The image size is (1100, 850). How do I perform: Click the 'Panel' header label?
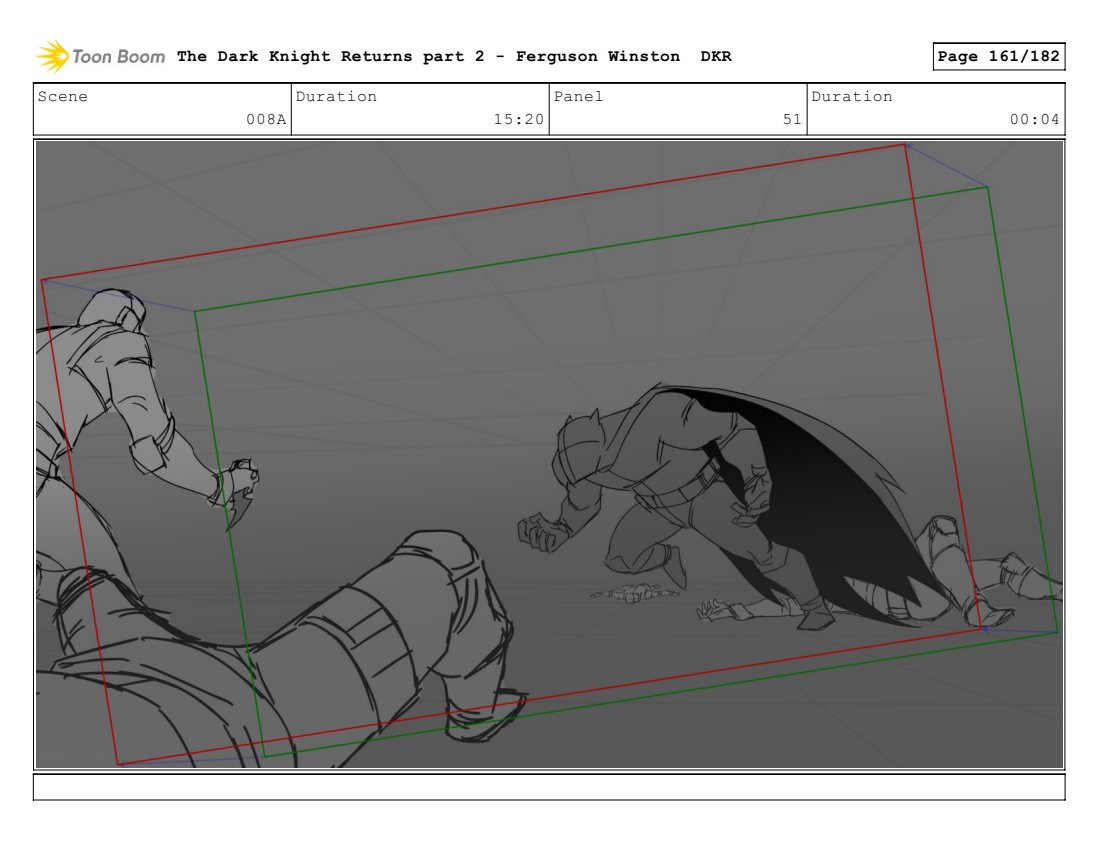click(578, 97)
